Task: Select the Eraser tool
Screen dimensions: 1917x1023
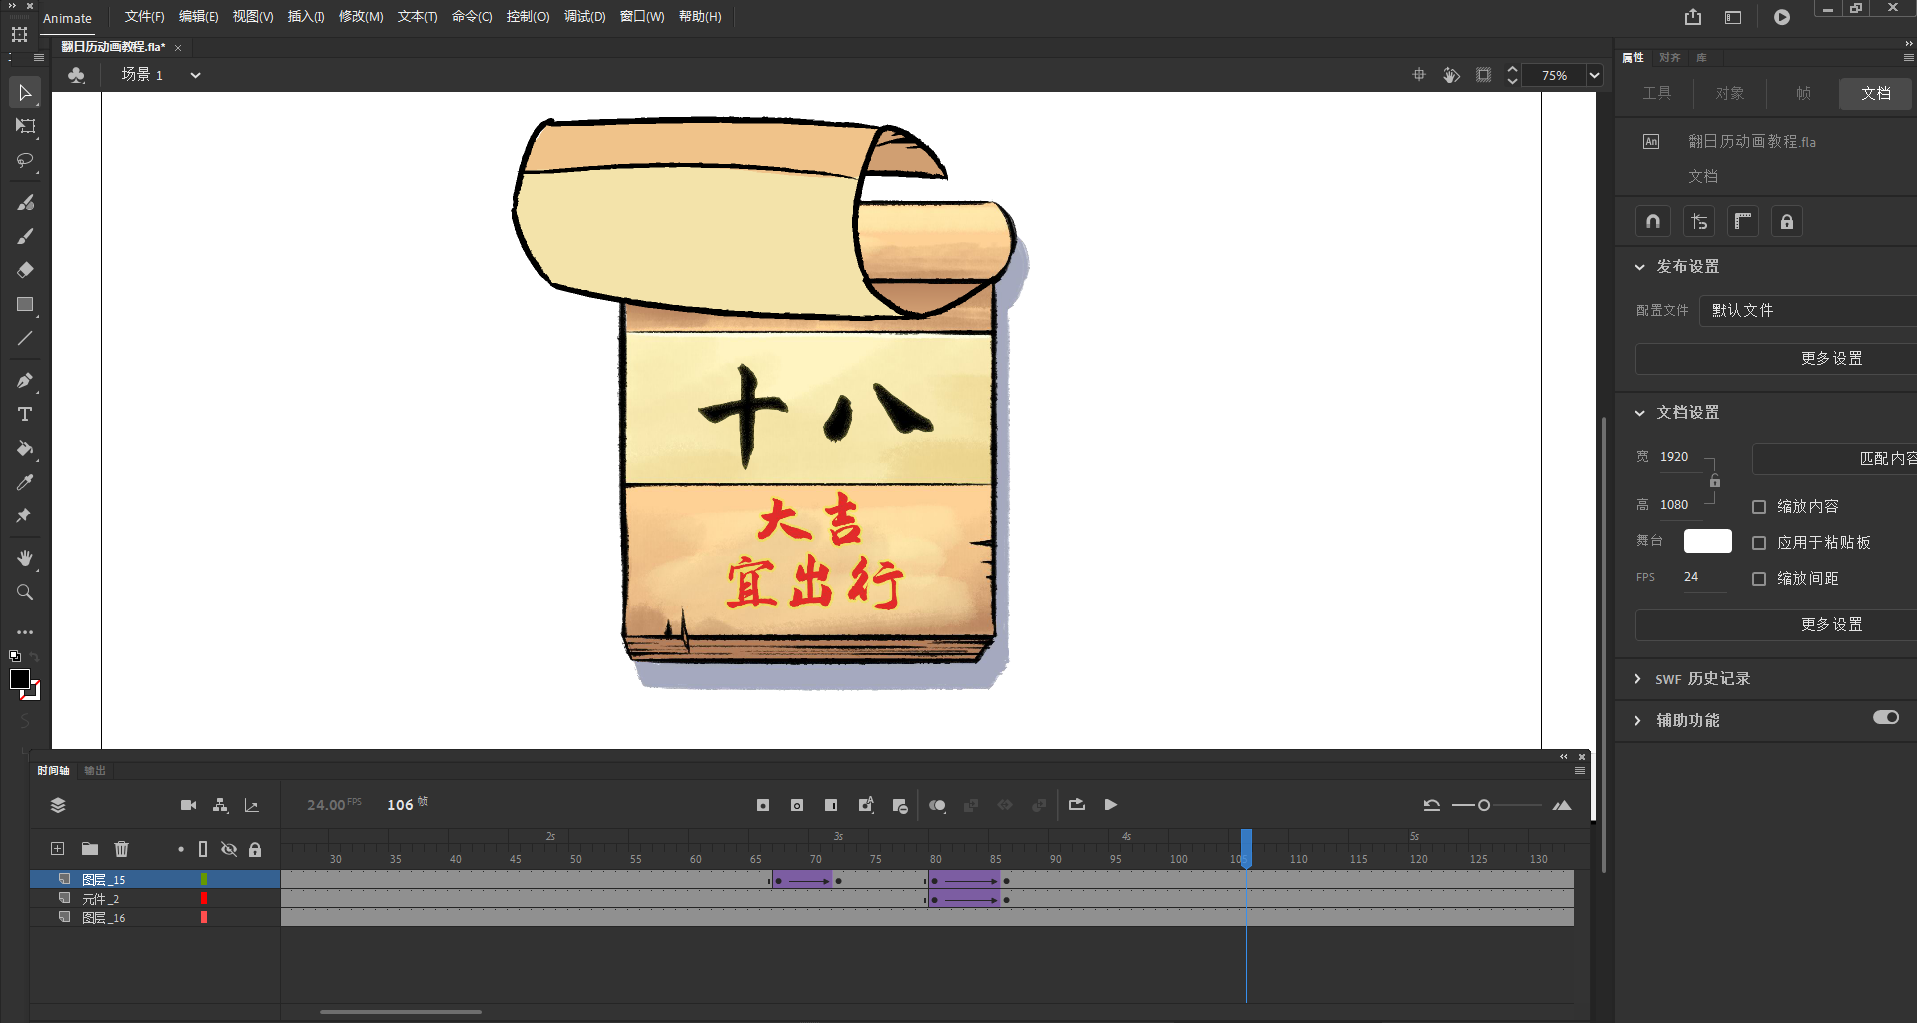Action: (25, 270)
